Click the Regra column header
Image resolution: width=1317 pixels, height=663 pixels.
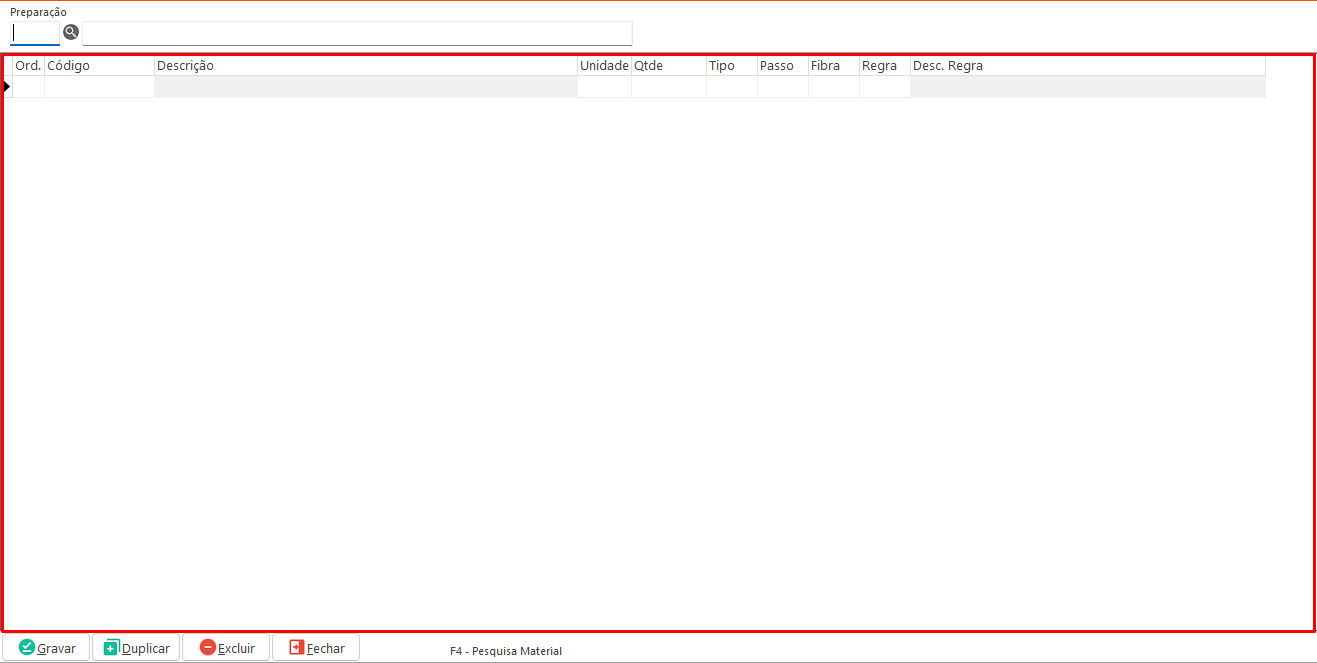[884, 66]
